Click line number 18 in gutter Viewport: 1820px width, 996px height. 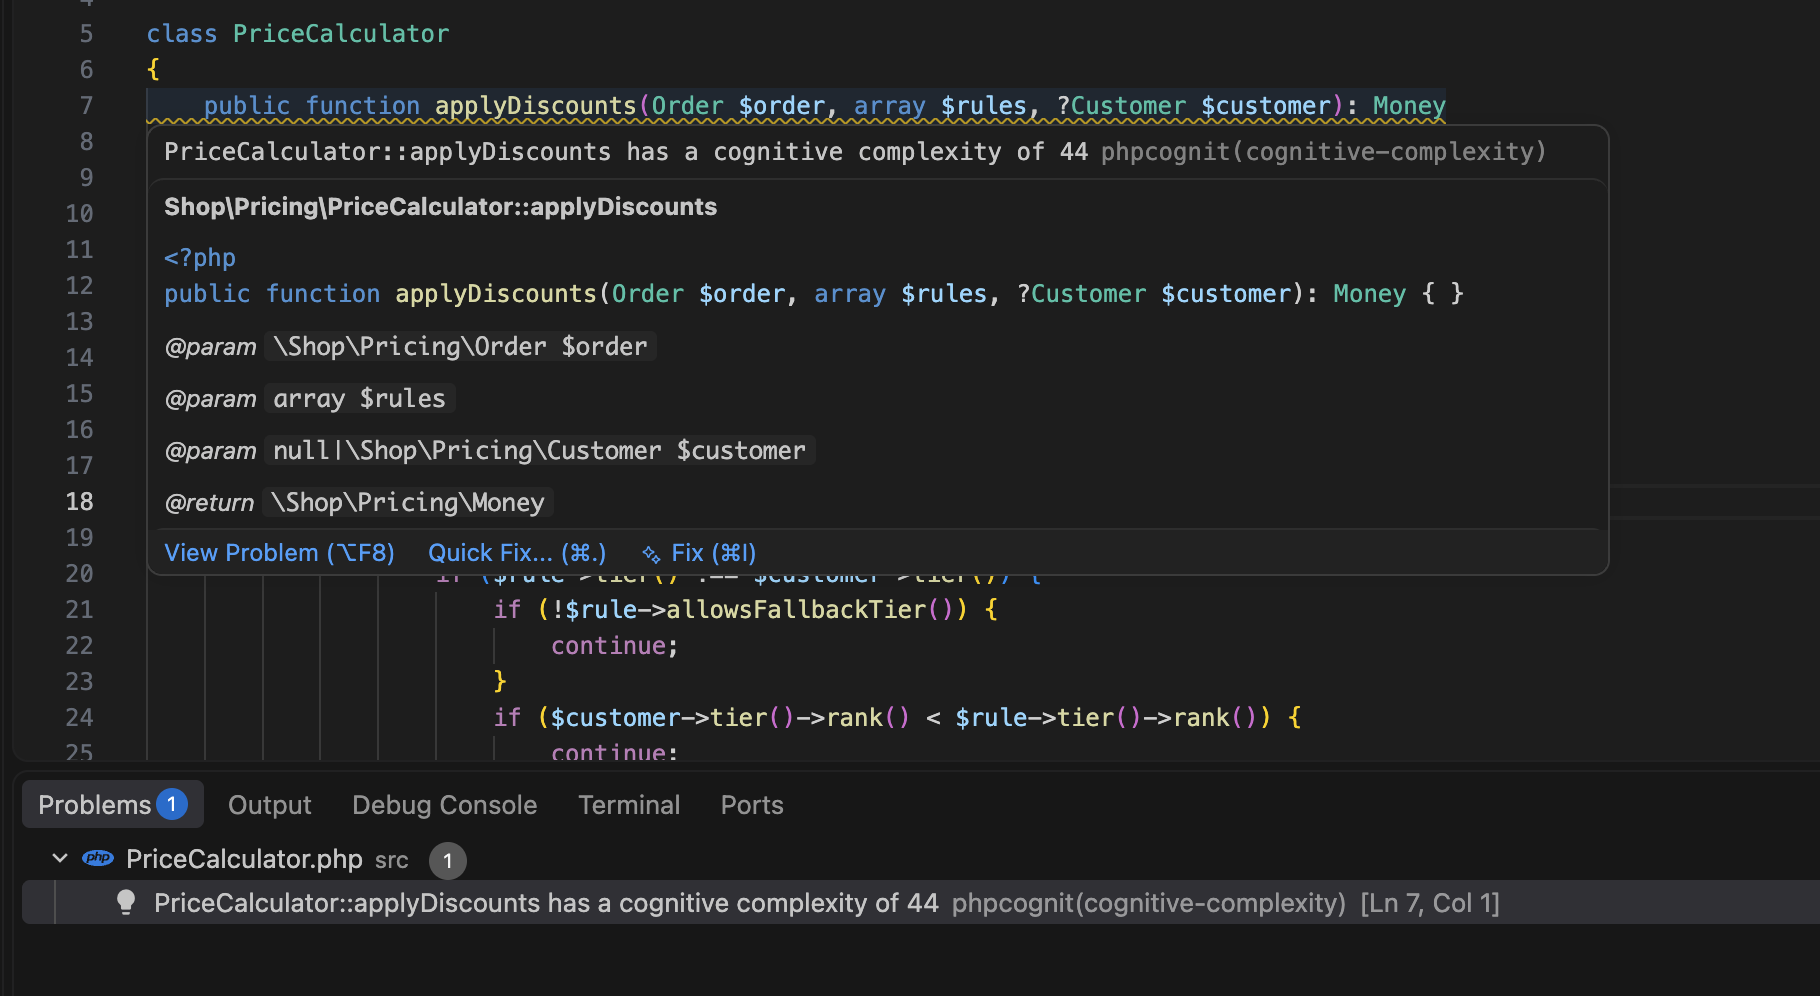[80, 501]
